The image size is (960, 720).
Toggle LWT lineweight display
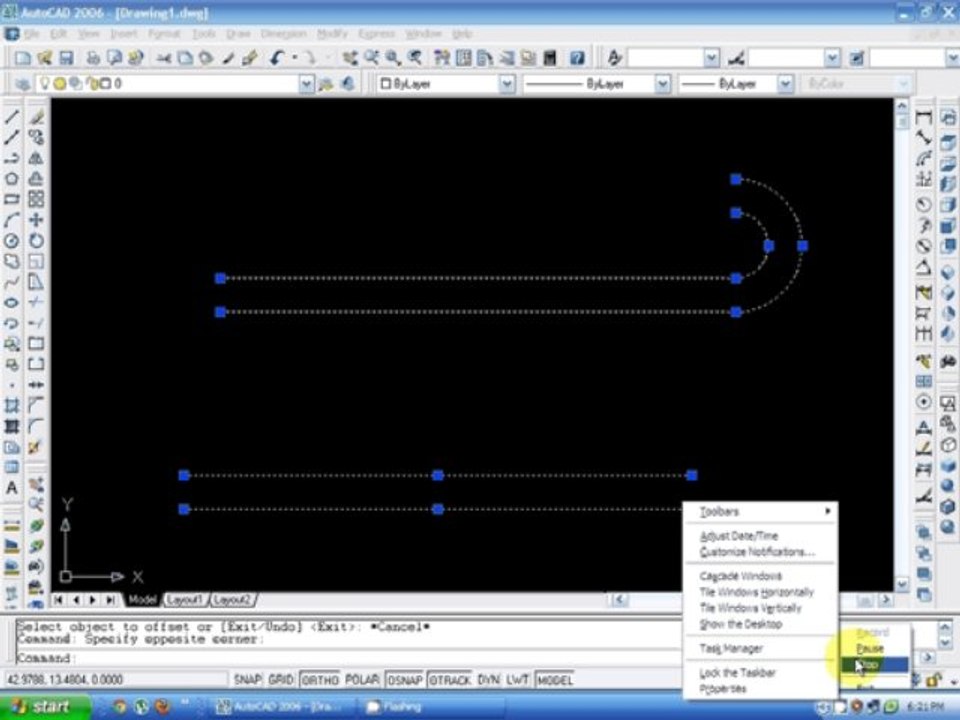coord(517,680)
